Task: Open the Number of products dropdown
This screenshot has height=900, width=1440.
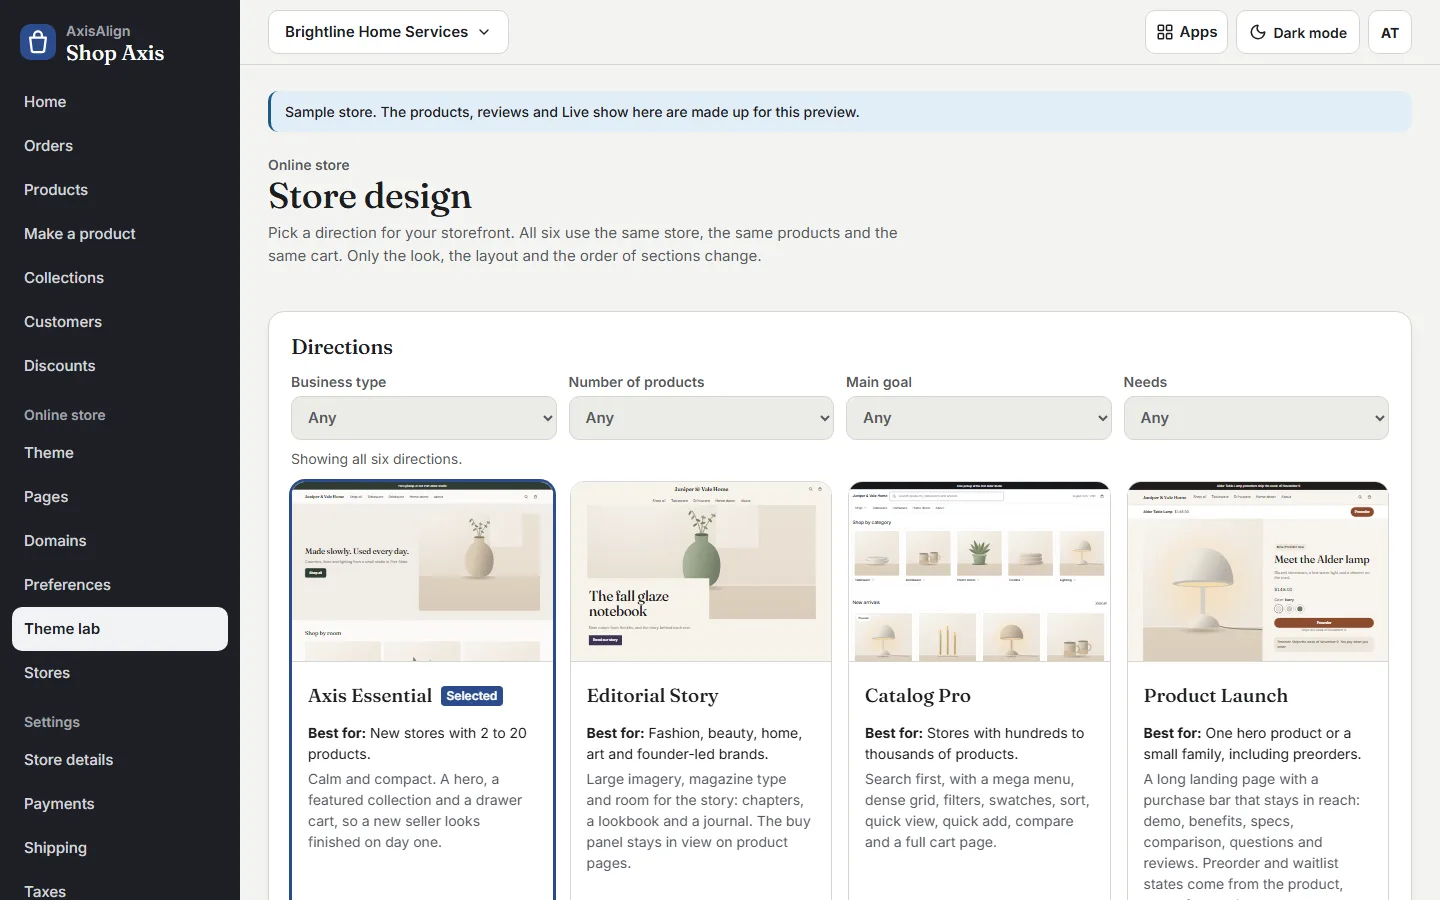Action: [701, 418]
